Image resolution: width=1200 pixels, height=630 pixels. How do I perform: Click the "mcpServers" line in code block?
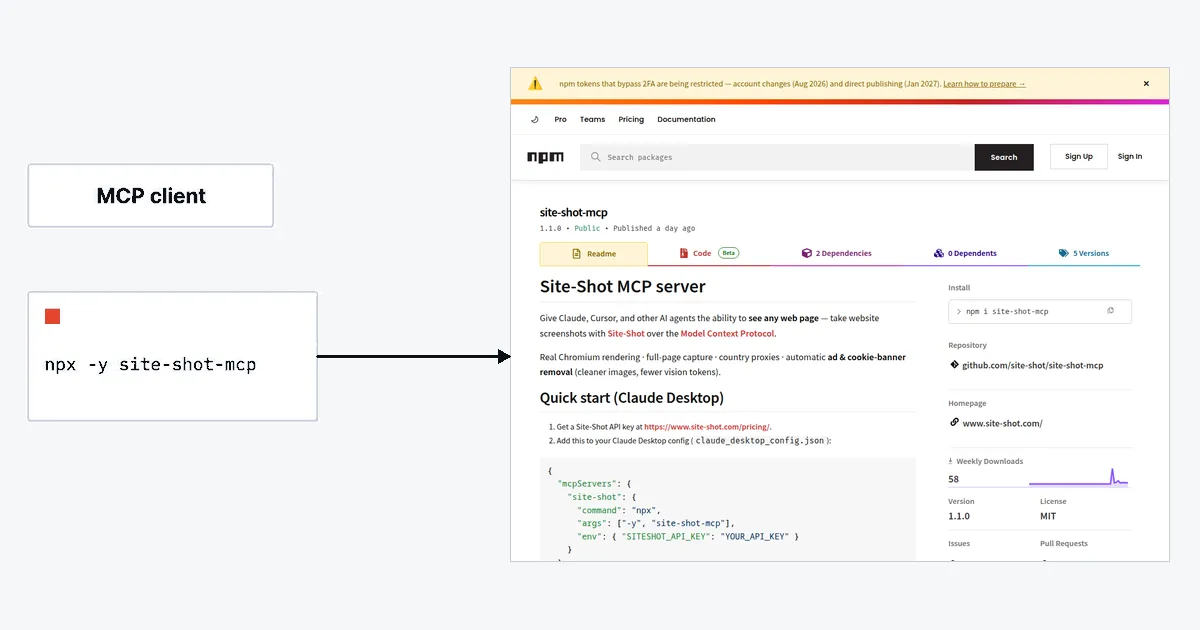pyautogui.click(x=594, y=484)
